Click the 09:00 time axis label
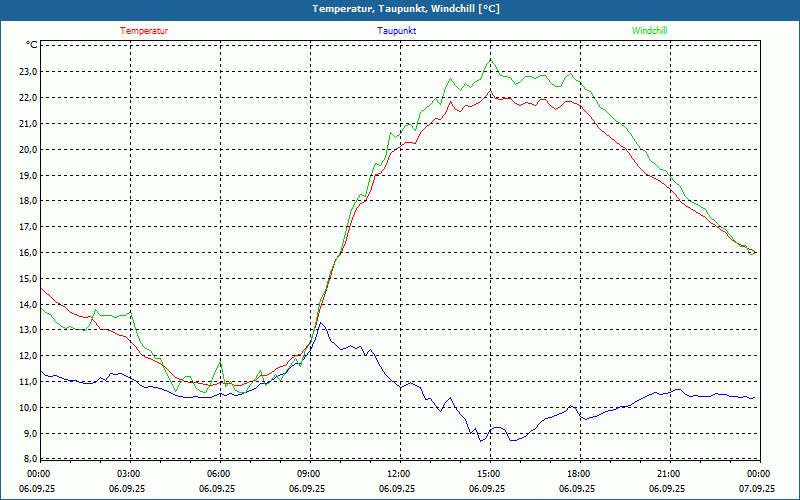This screenshot has width=800, height=500. coord(309,474)
